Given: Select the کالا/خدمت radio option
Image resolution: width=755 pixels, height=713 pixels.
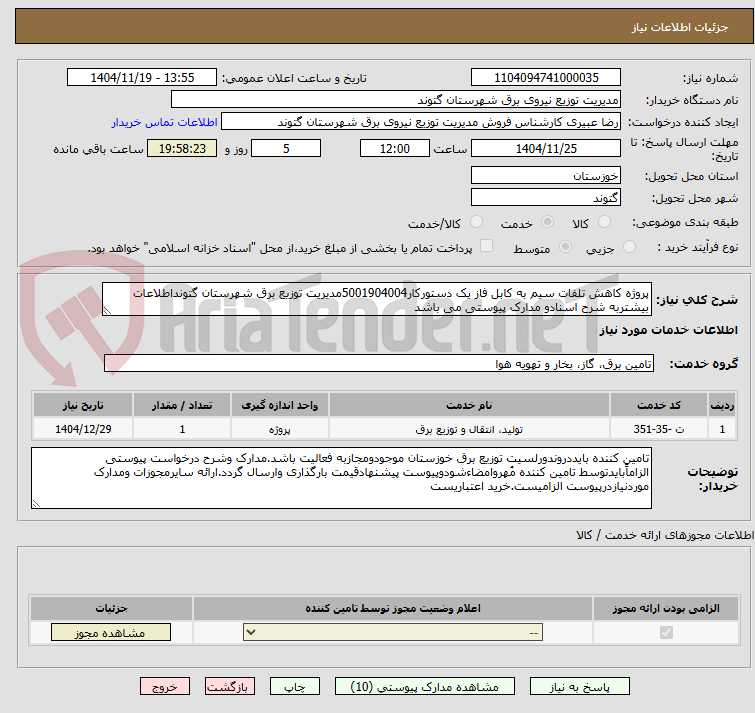Looking at the screenshot, I should pos(476,222).
